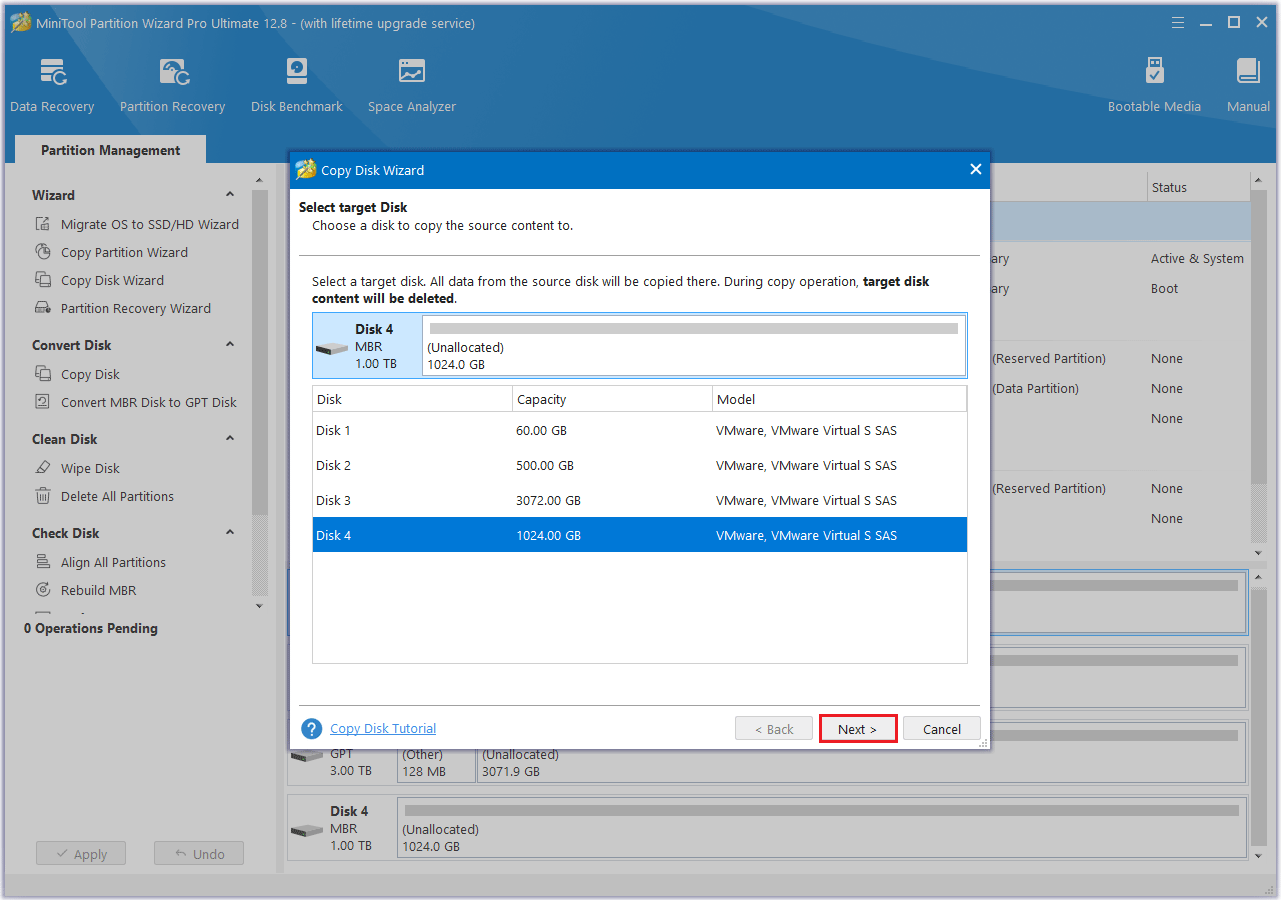Image resolution: width=1281 pixels, height=900 pixels.
Task: Select Disk 3 row with 3072.00 GB
Action: pyautogui.click(x=640, y=500)
